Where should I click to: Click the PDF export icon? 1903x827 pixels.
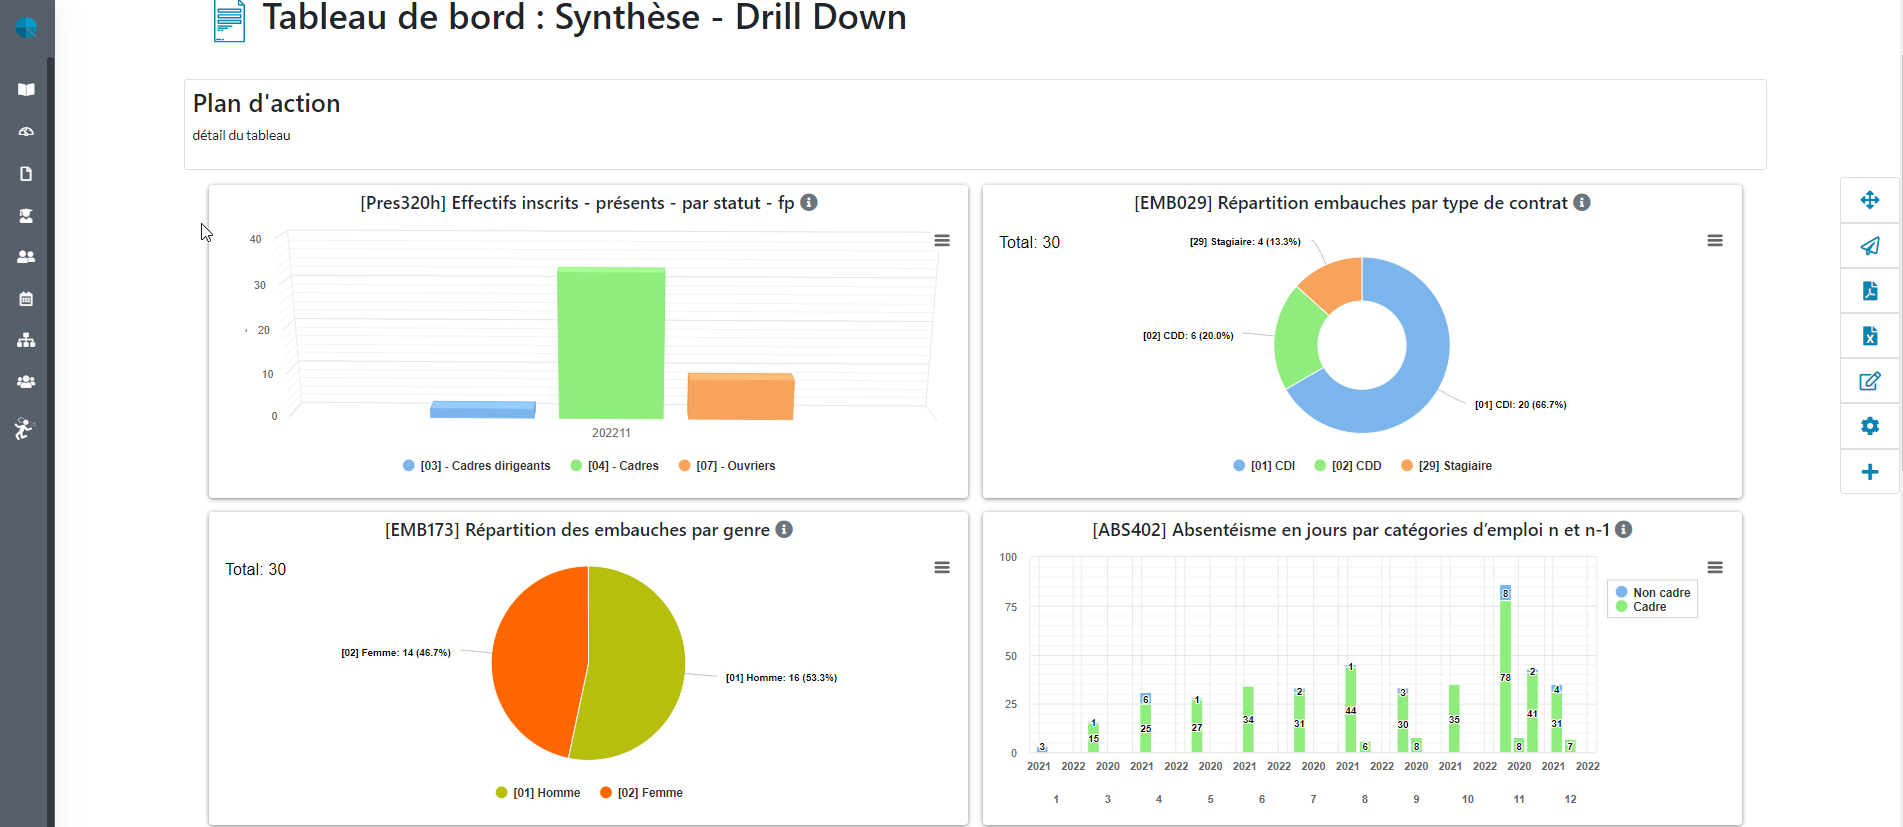click(x=1869, y=291)
